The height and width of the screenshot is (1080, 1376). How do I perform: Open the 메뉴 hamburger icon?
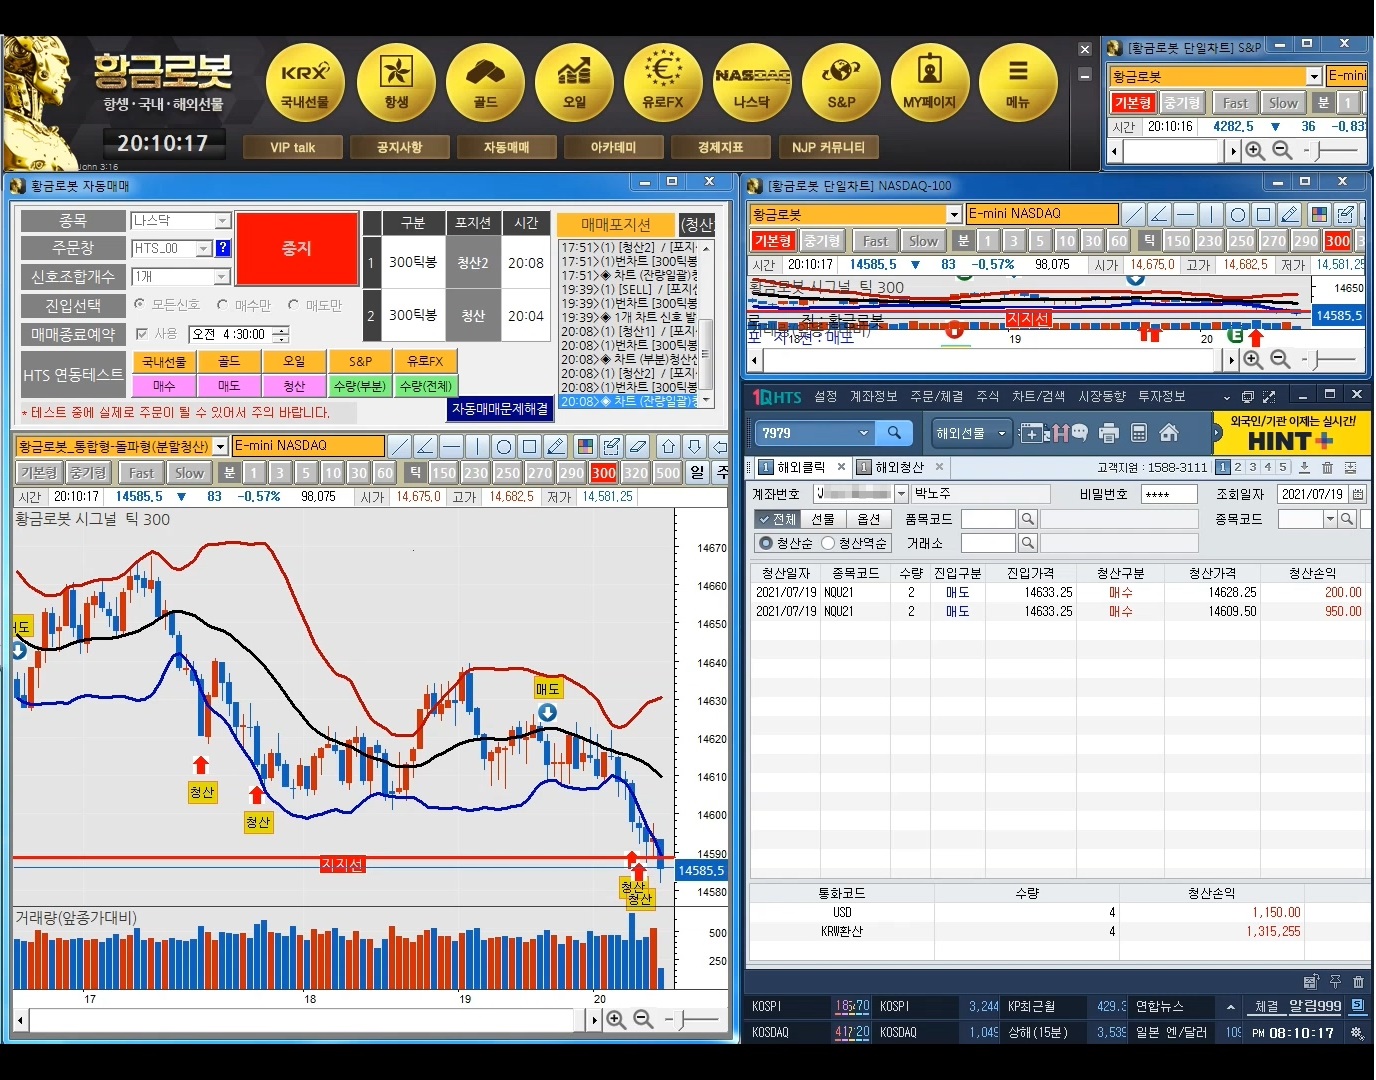1018,84
